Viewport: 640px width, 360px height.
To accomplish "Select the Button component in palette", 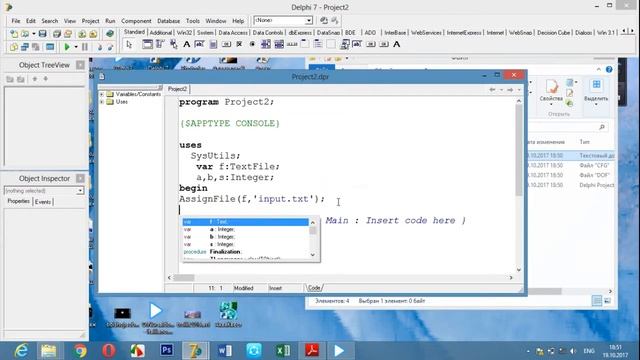I will [x=226, y=44].
